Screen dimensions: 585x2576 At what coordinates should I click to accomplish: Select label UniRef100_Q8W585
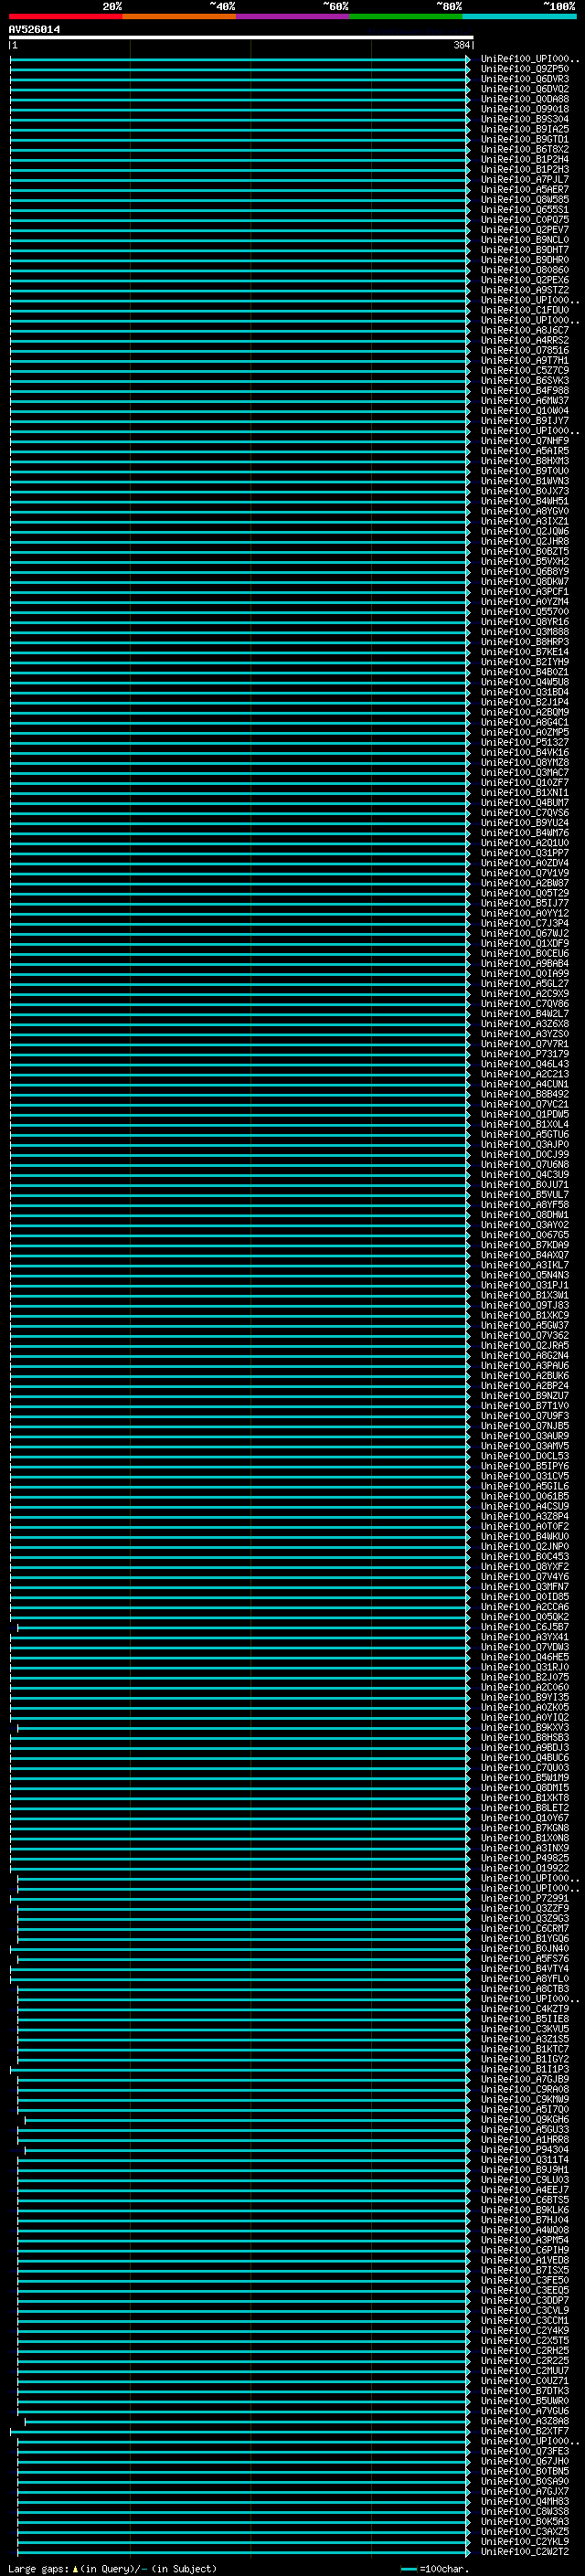524,200
